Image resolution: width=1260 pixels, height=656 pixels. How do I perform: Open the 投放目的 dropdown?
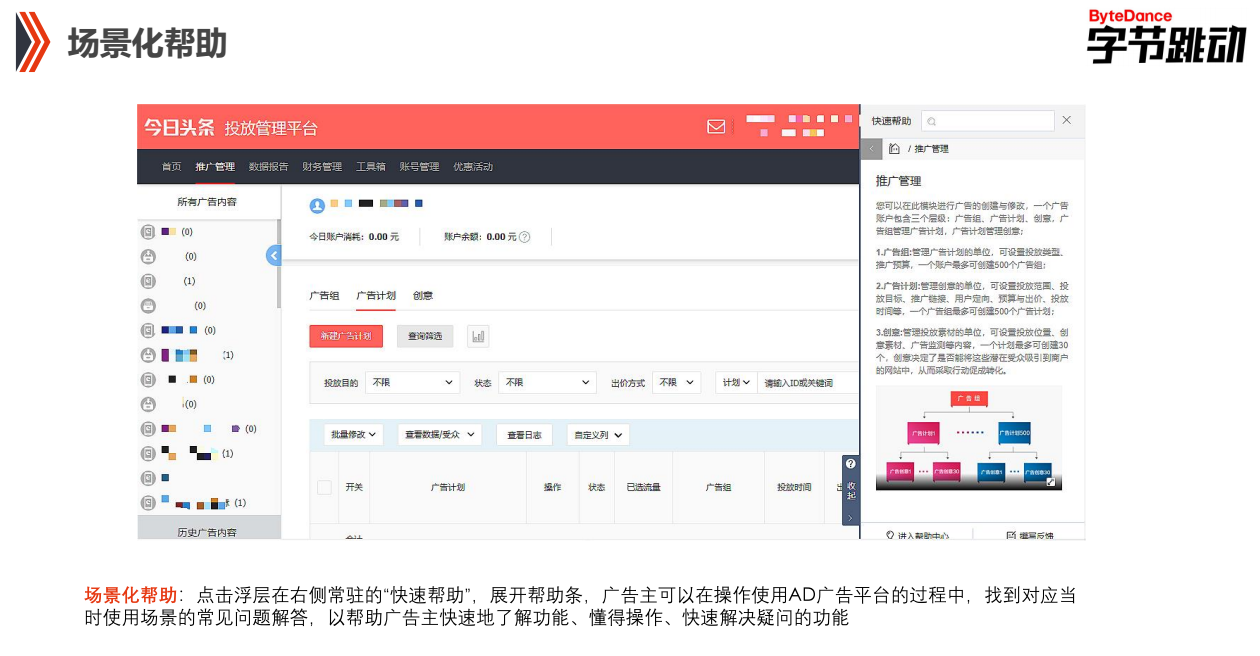412,382
